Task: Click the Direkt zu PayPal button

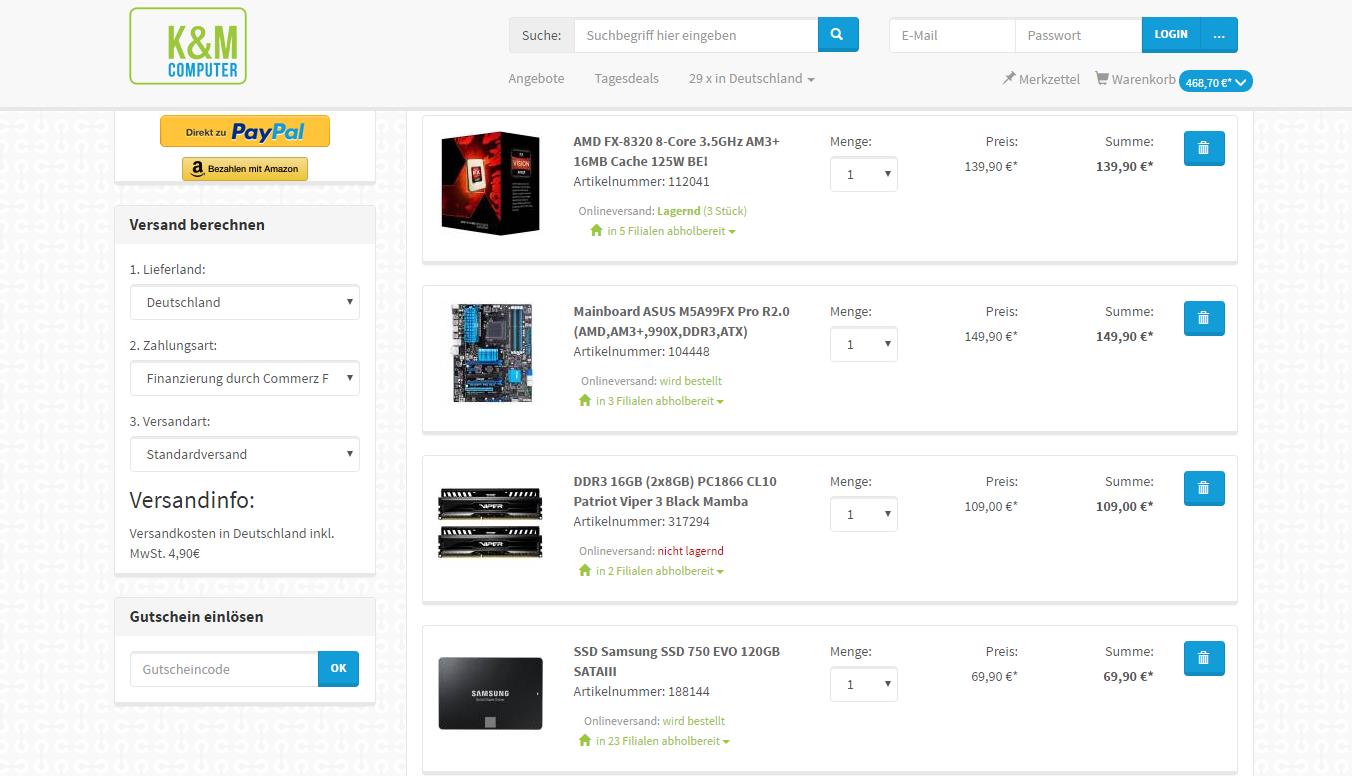Action: click(x=245, y=131)
